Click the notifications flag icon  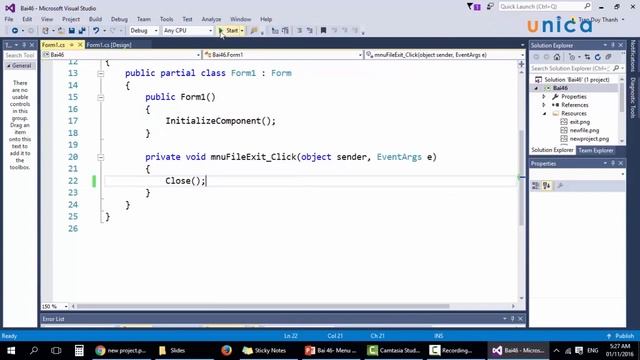click(473, 7)
